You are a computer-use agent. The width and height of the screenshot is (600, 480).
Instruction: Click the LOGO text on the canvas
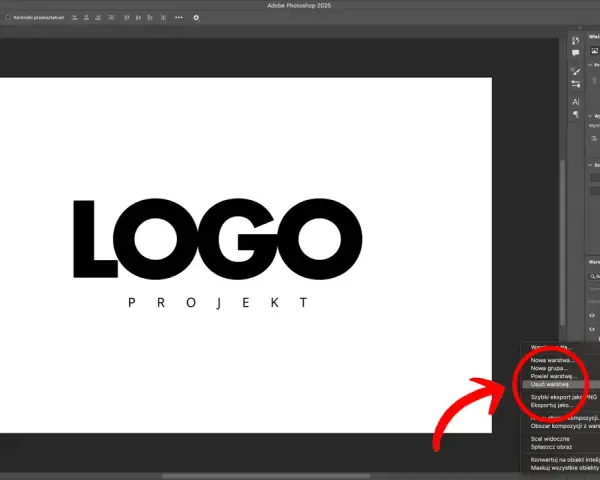pyautogui.click(x=218, y=239)
